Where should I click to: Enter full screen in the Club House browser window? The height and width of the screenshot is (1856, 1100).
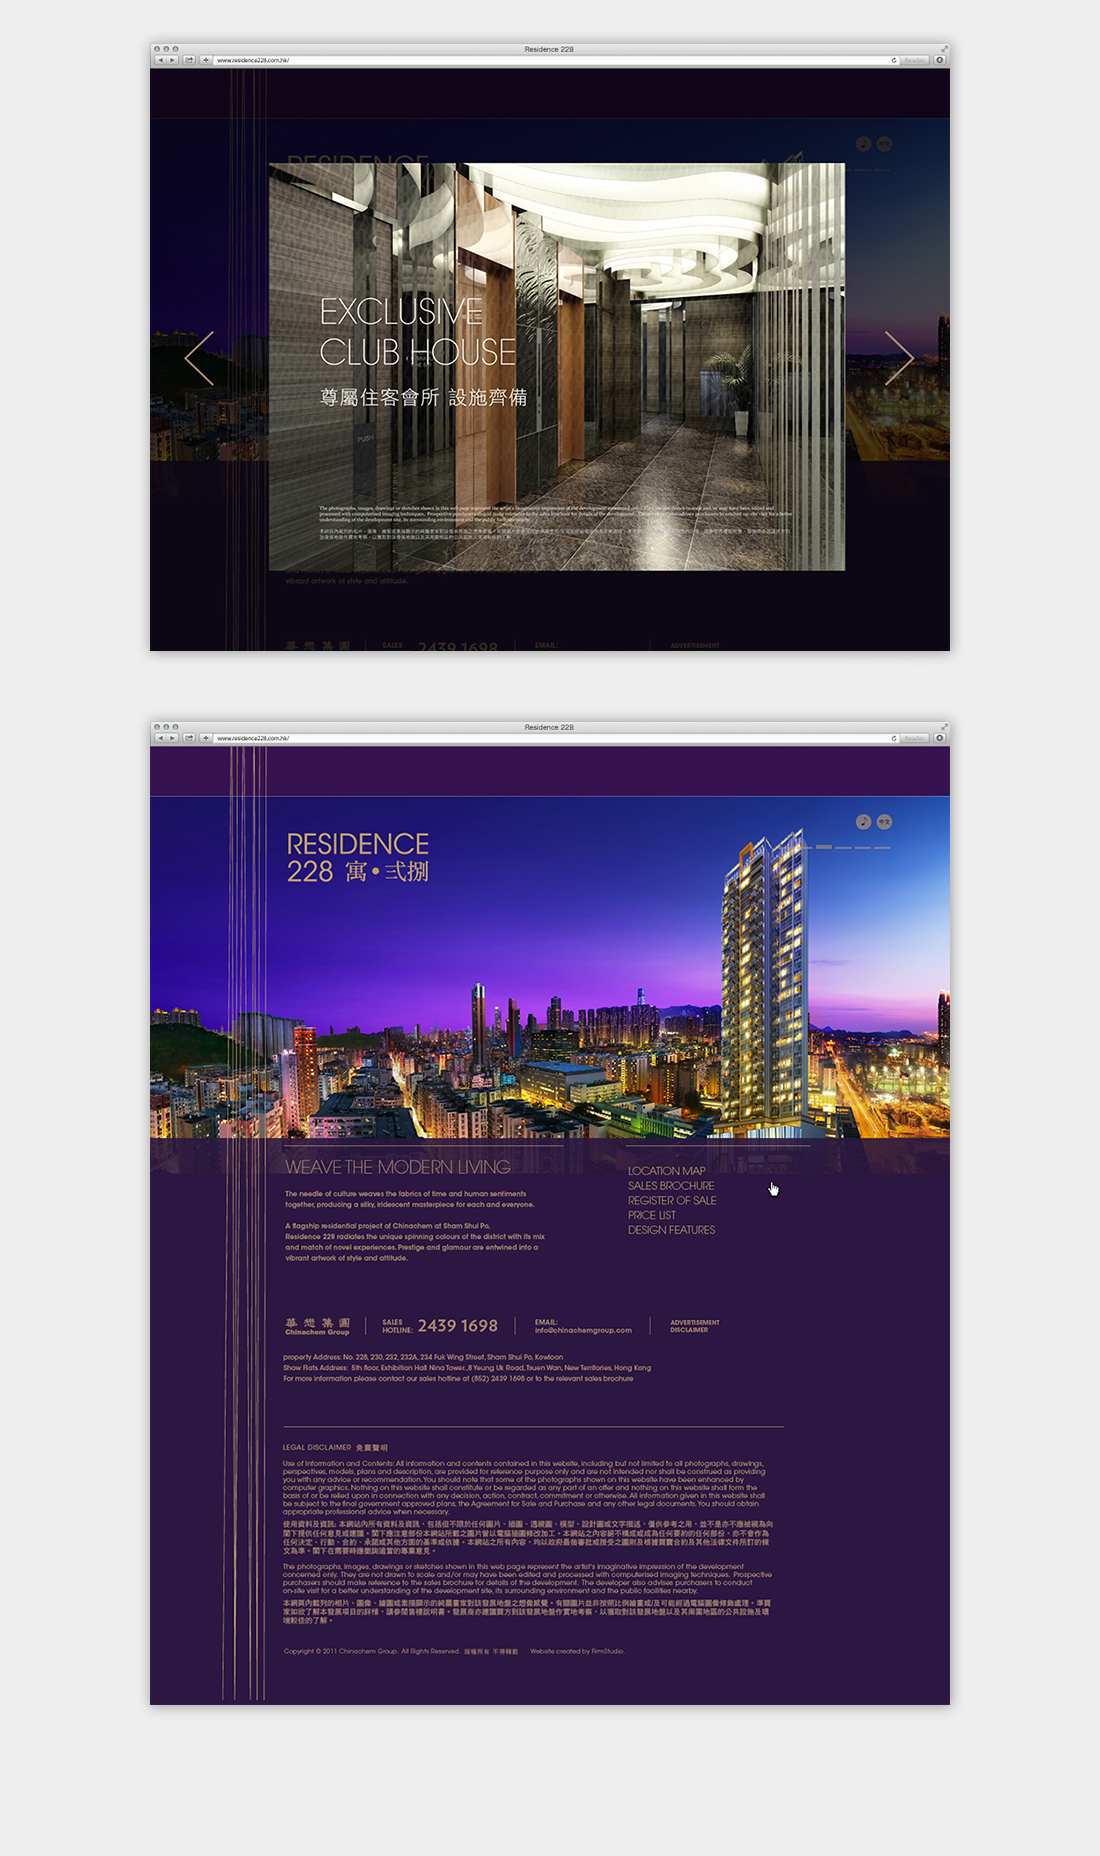click(x=944, y=48)
